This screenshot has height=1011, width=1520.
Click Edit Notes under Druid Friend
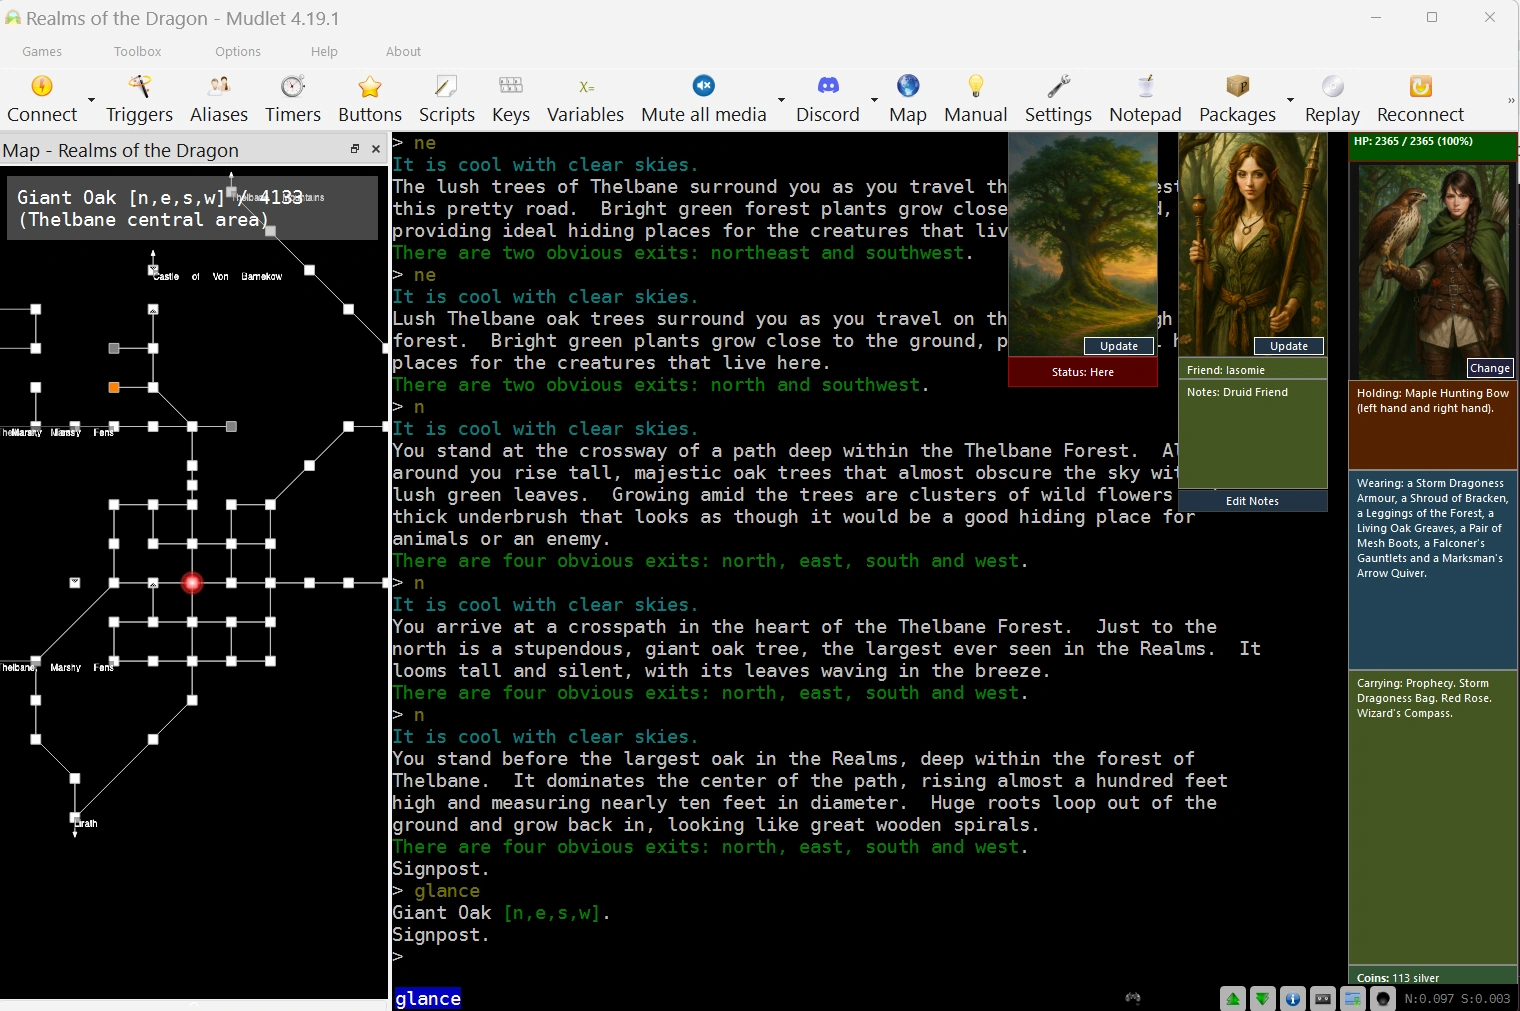pos(1252,501)
